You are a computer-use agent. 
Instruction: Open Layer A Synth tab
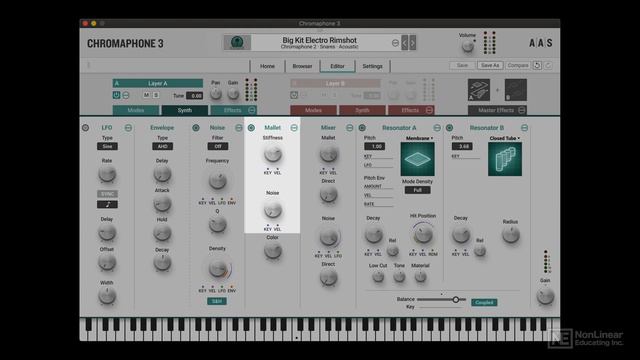[x=184, y=110]
